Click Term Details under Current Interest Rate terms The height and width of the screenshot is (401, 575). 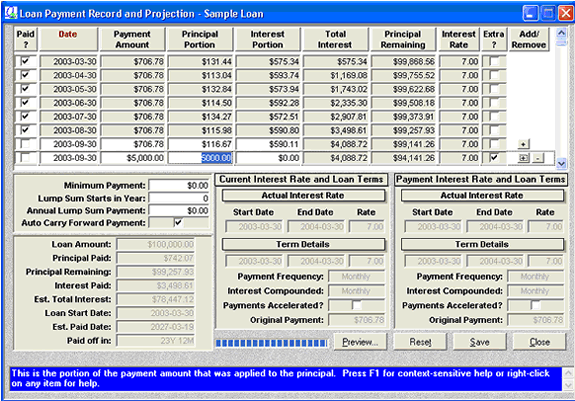click(303, 244)
